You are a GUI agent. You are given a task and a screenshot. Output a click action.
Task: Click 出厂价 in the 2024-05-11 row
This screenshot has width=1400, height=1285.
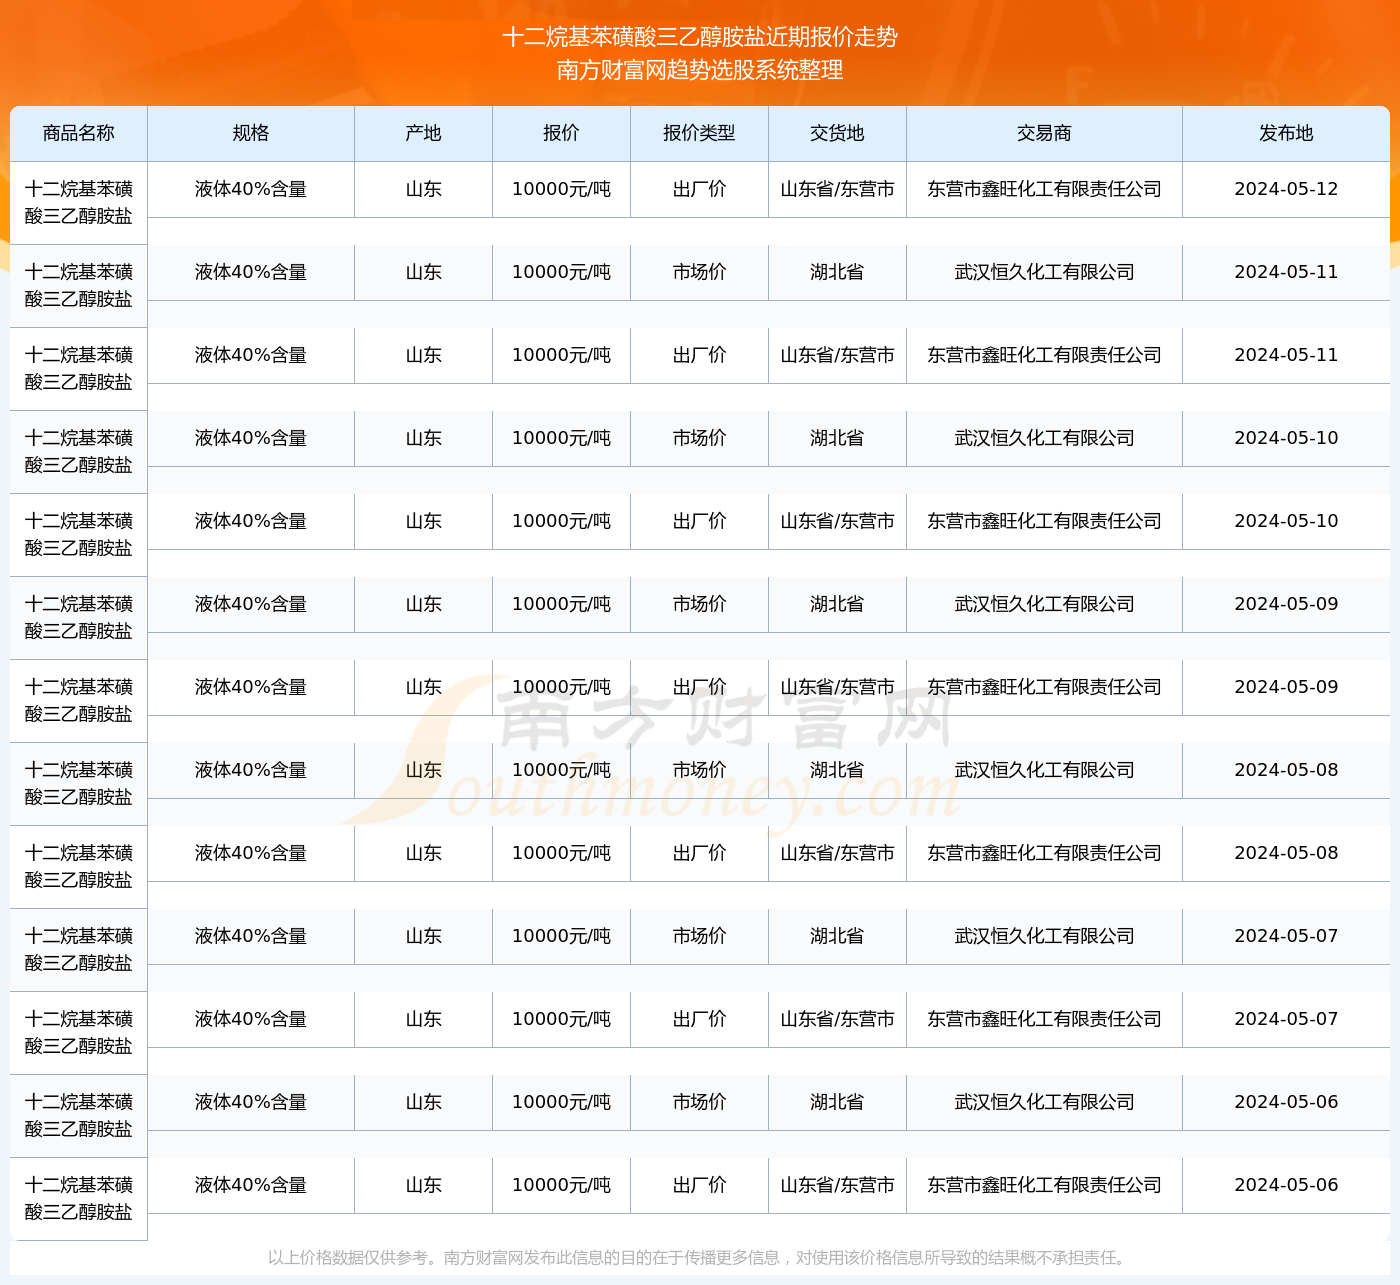(700, 355)
